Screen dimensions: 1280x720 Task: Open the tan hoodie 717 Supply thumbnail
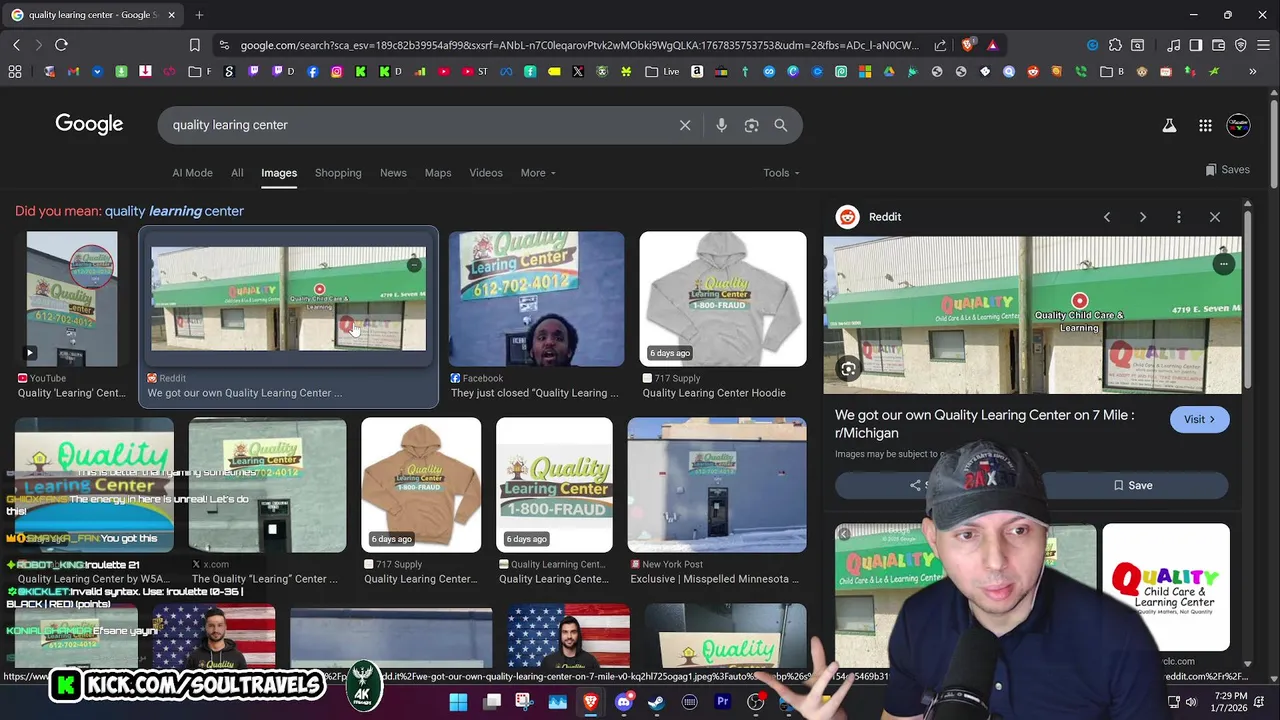click(421, 485)
